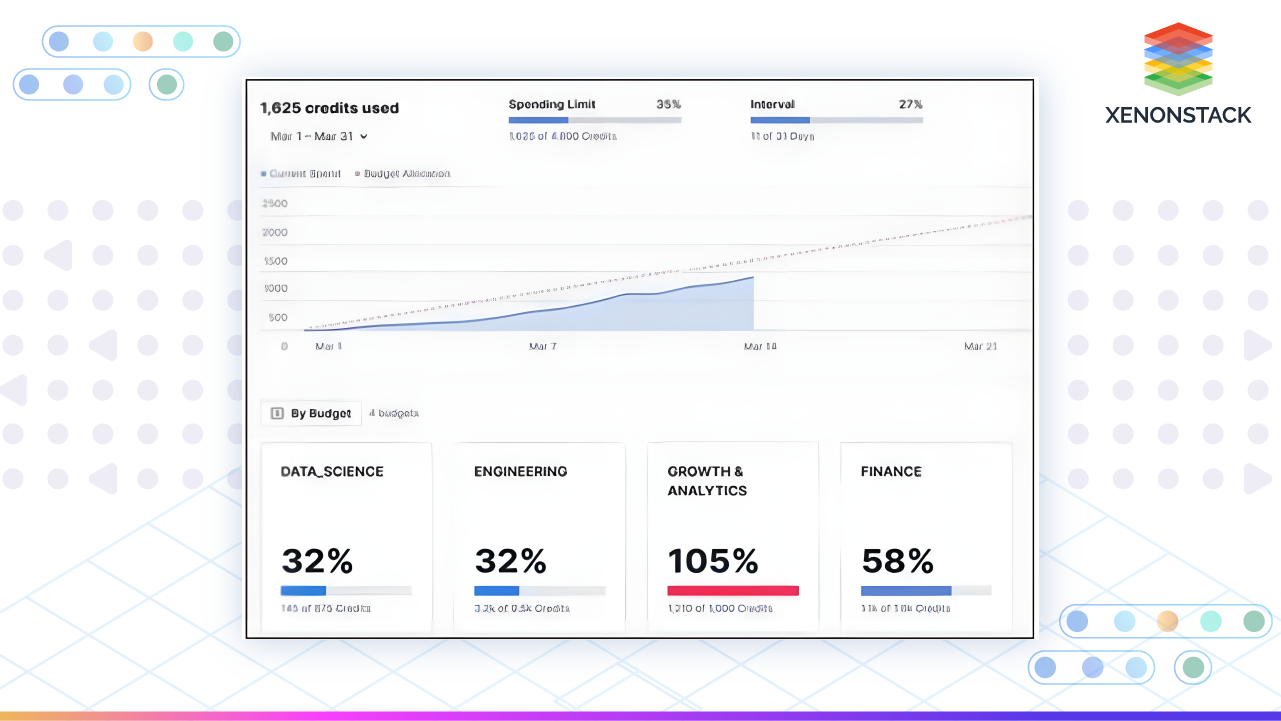
Task: Click the XenonStack stacked layers logo
Action: 1178,58
